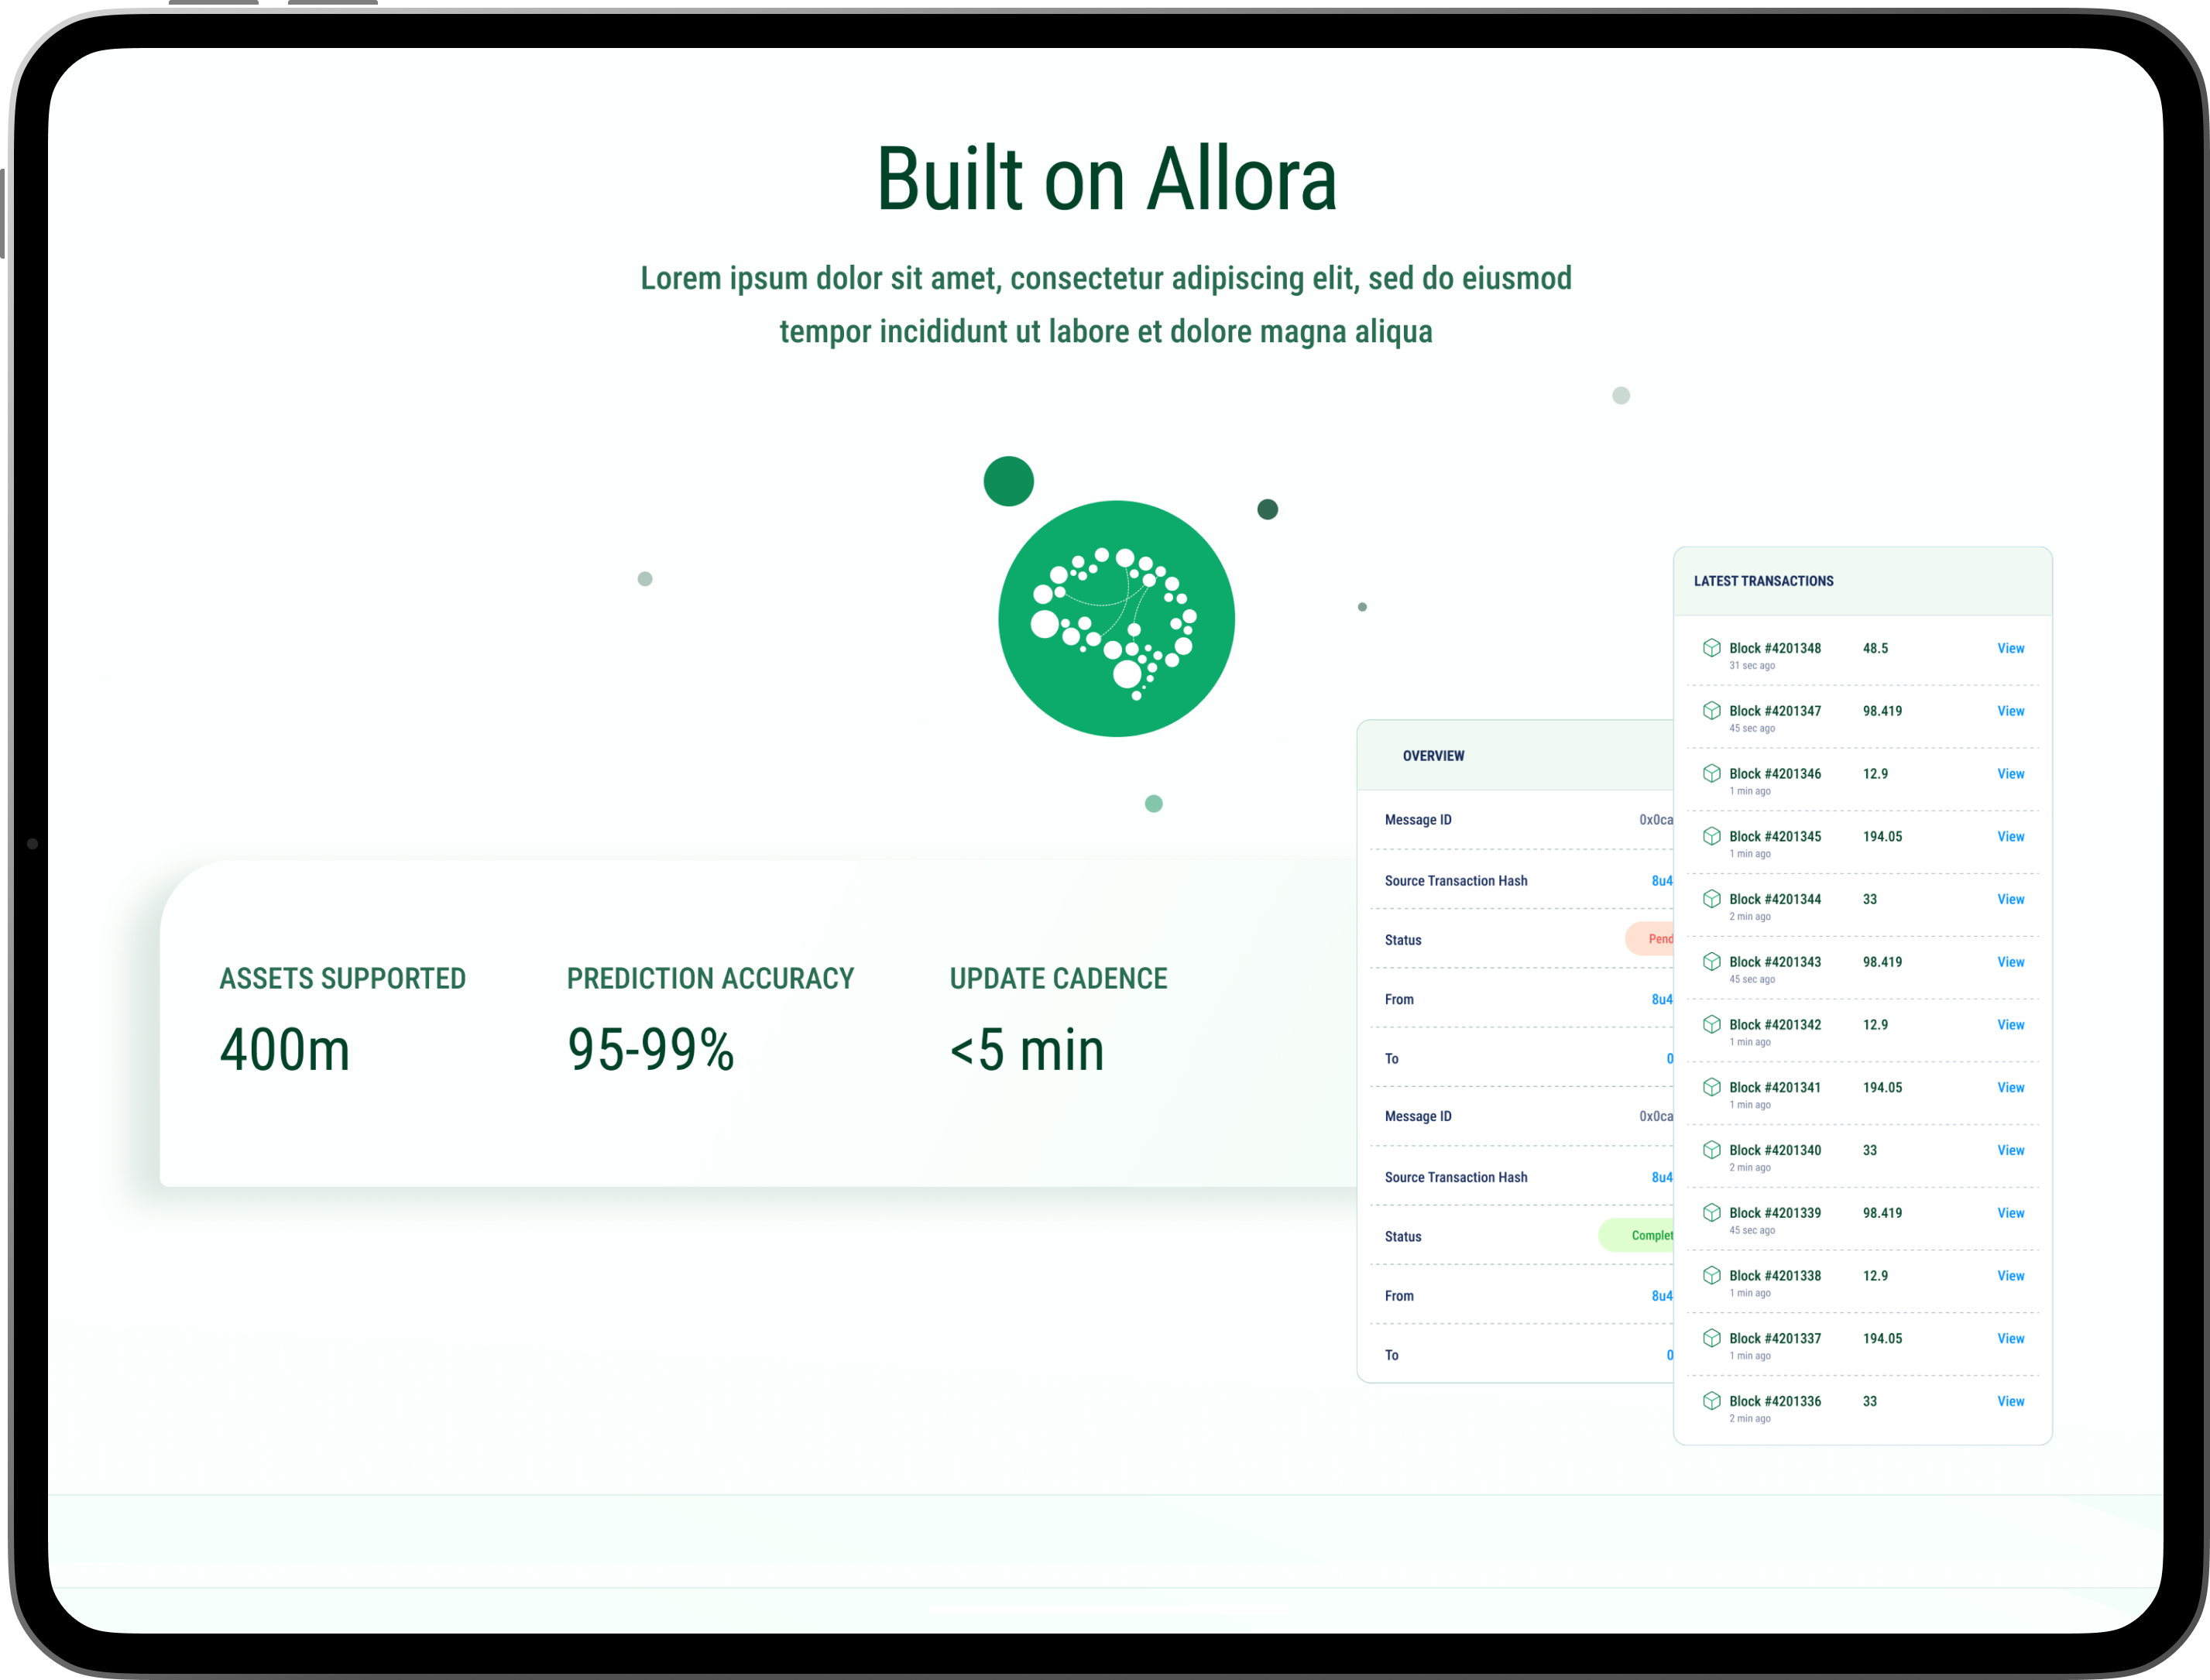Viewport: 2210px width, 1680px height.
Task: Click the first Source Transaction Hash value
Action: [1661, 881]
